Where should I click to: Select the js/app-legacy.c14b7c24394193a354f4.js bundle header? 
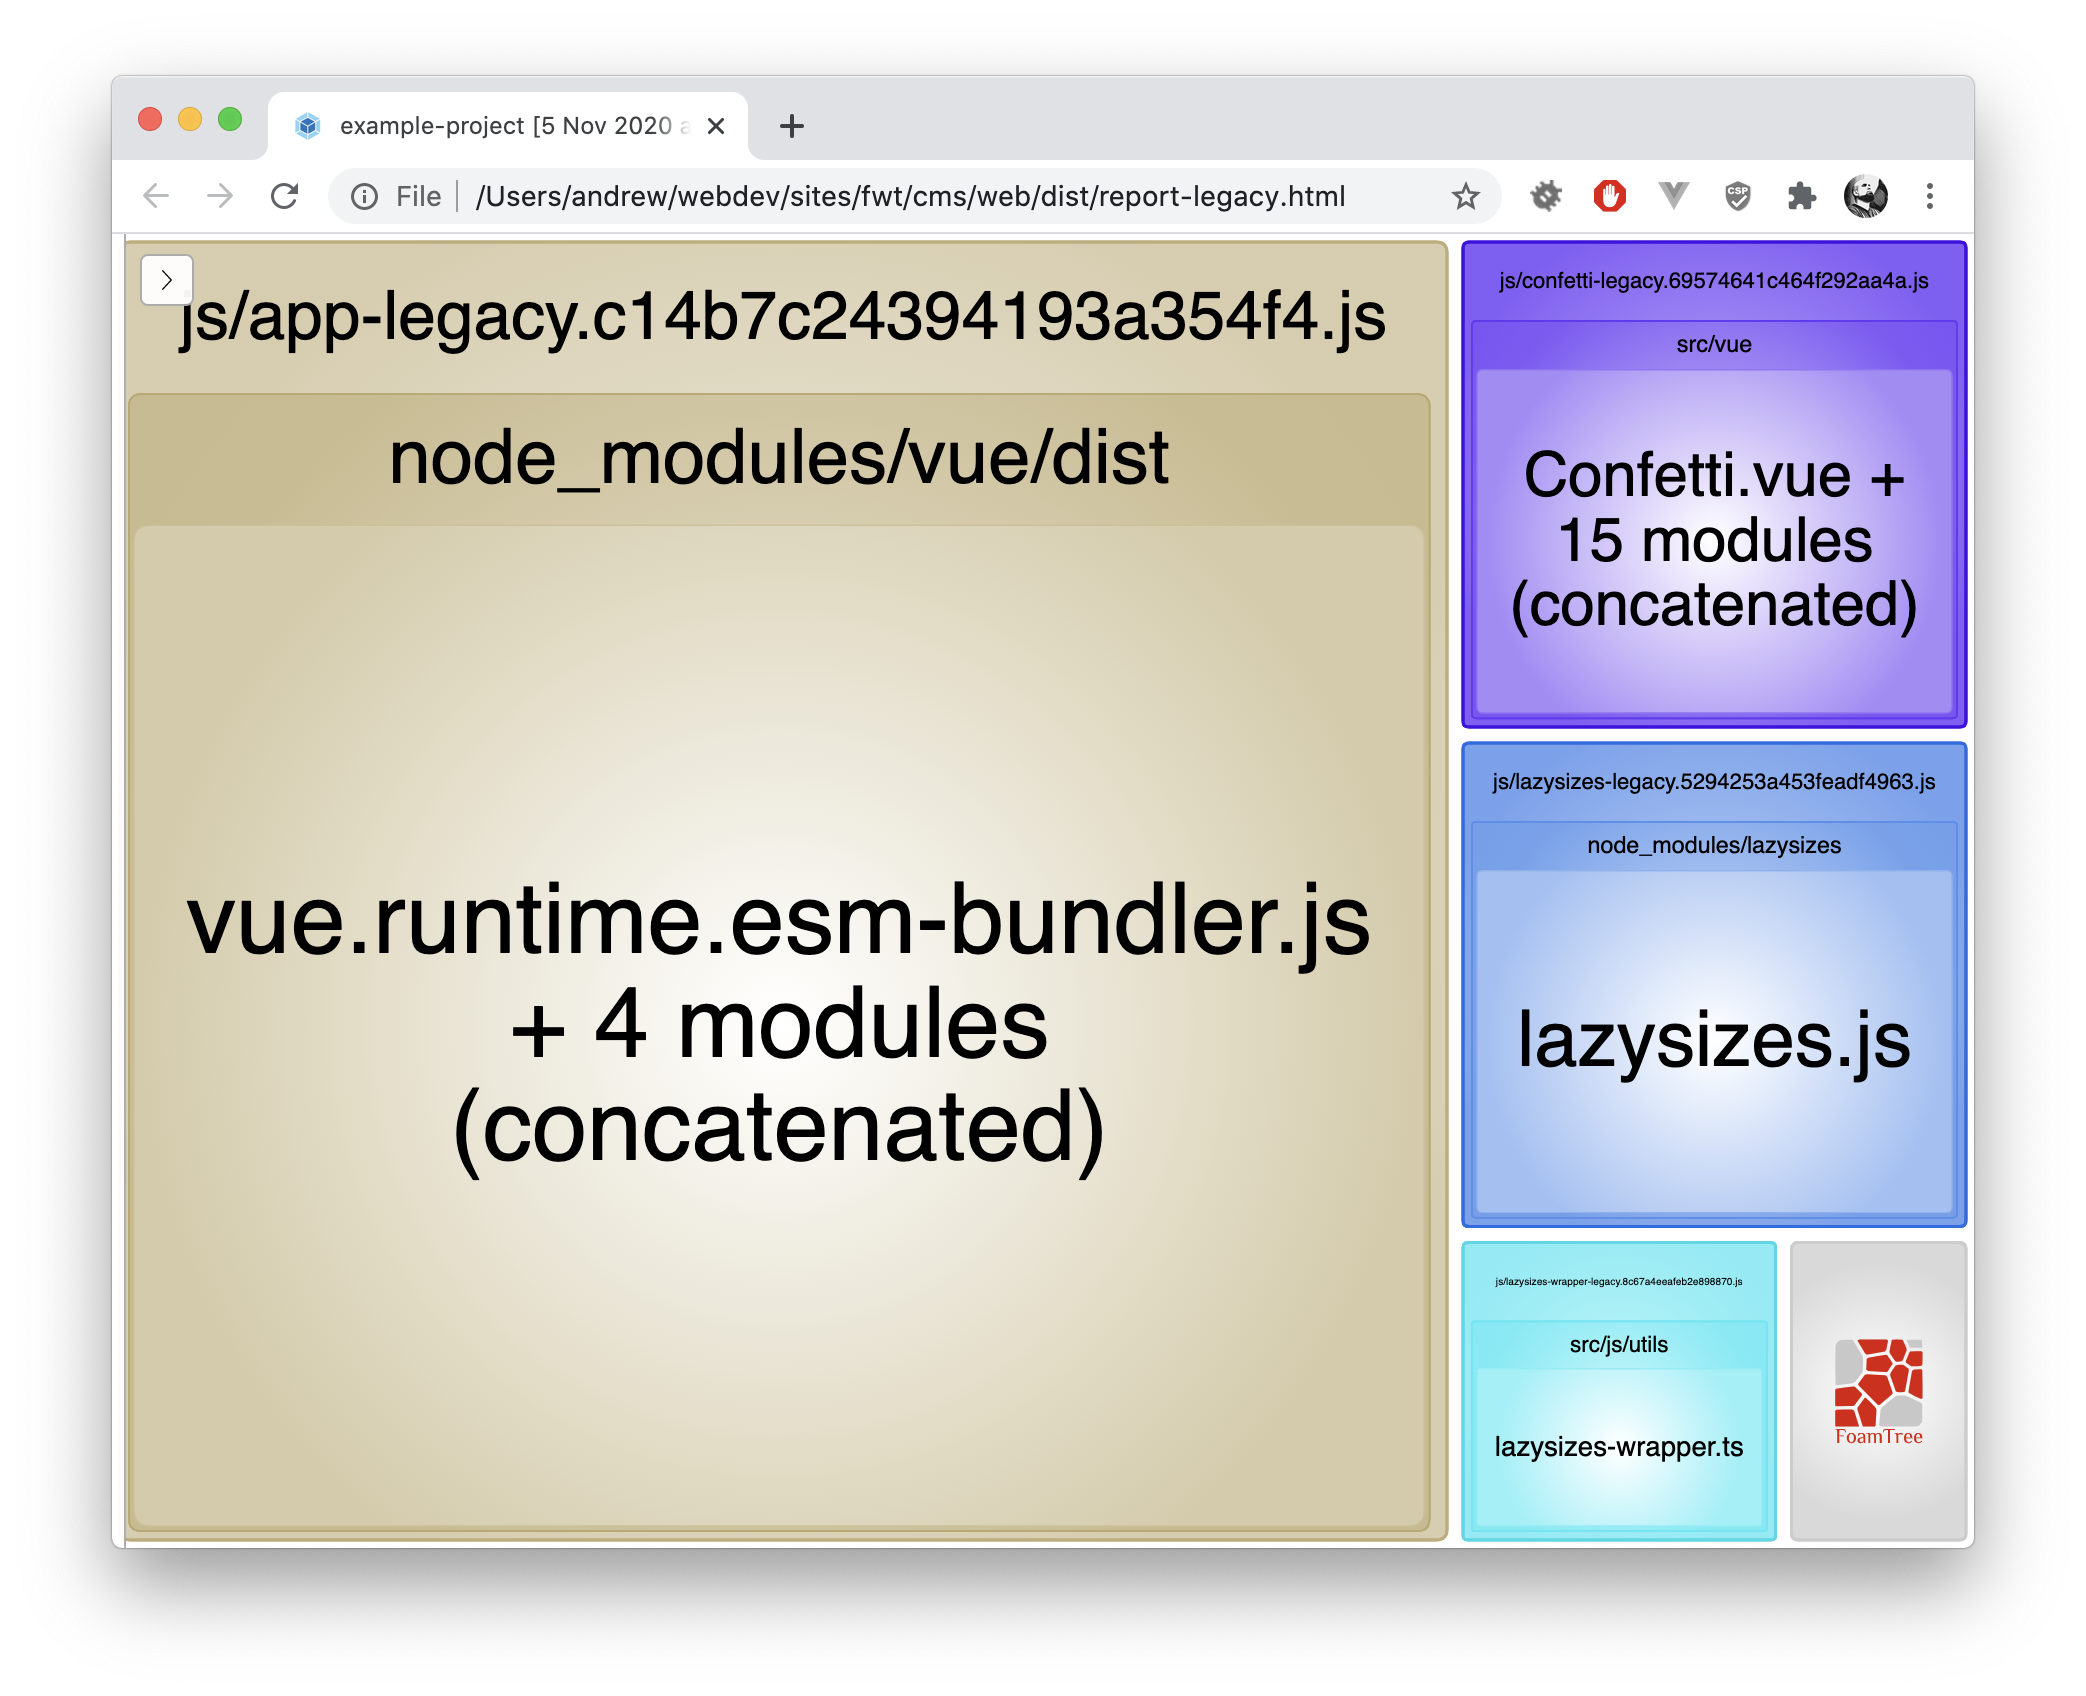783,317
